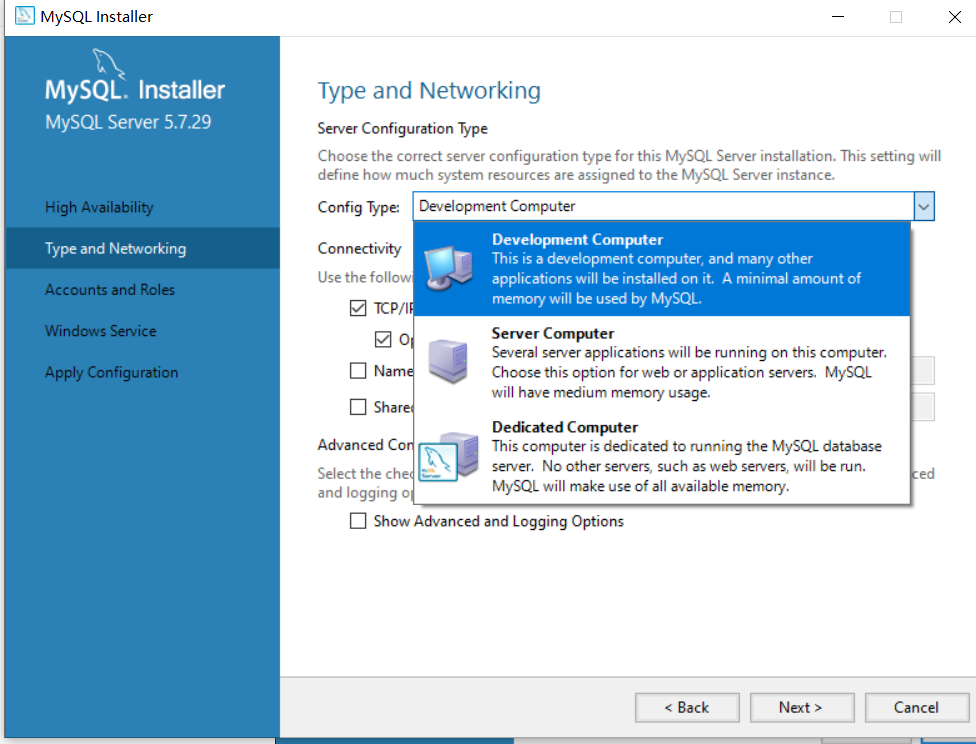Open the High Availability step
This screenshot has height=744, width=976.
click(x=99, y=207)
